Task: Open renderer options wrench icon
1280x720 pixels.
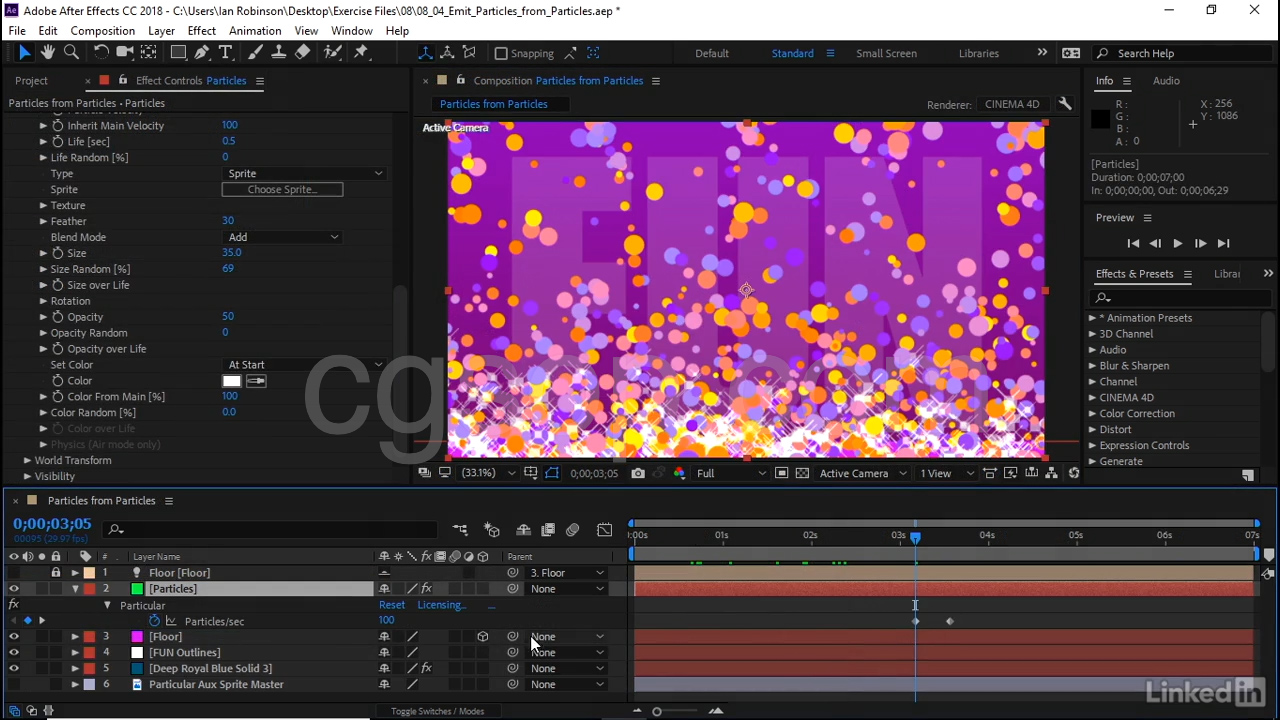Action: click(1065, 104)
